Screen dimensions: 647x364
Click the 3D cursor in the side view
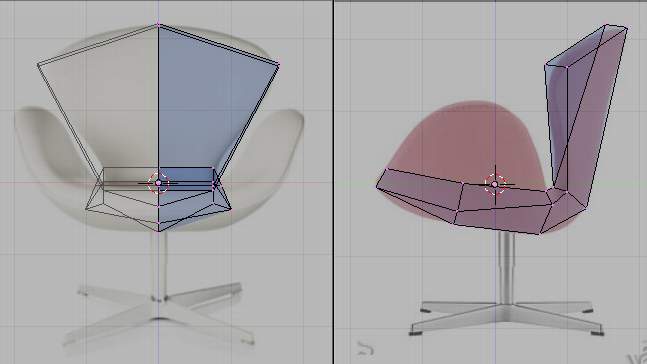tap(495, 184)
